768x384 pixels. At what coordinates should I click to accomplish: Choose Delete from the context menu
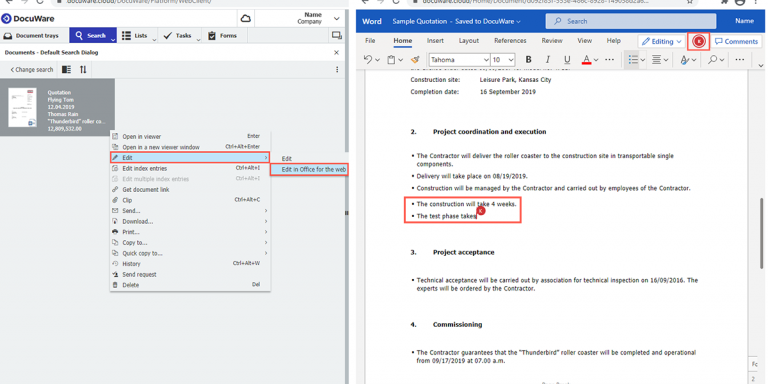190,285
